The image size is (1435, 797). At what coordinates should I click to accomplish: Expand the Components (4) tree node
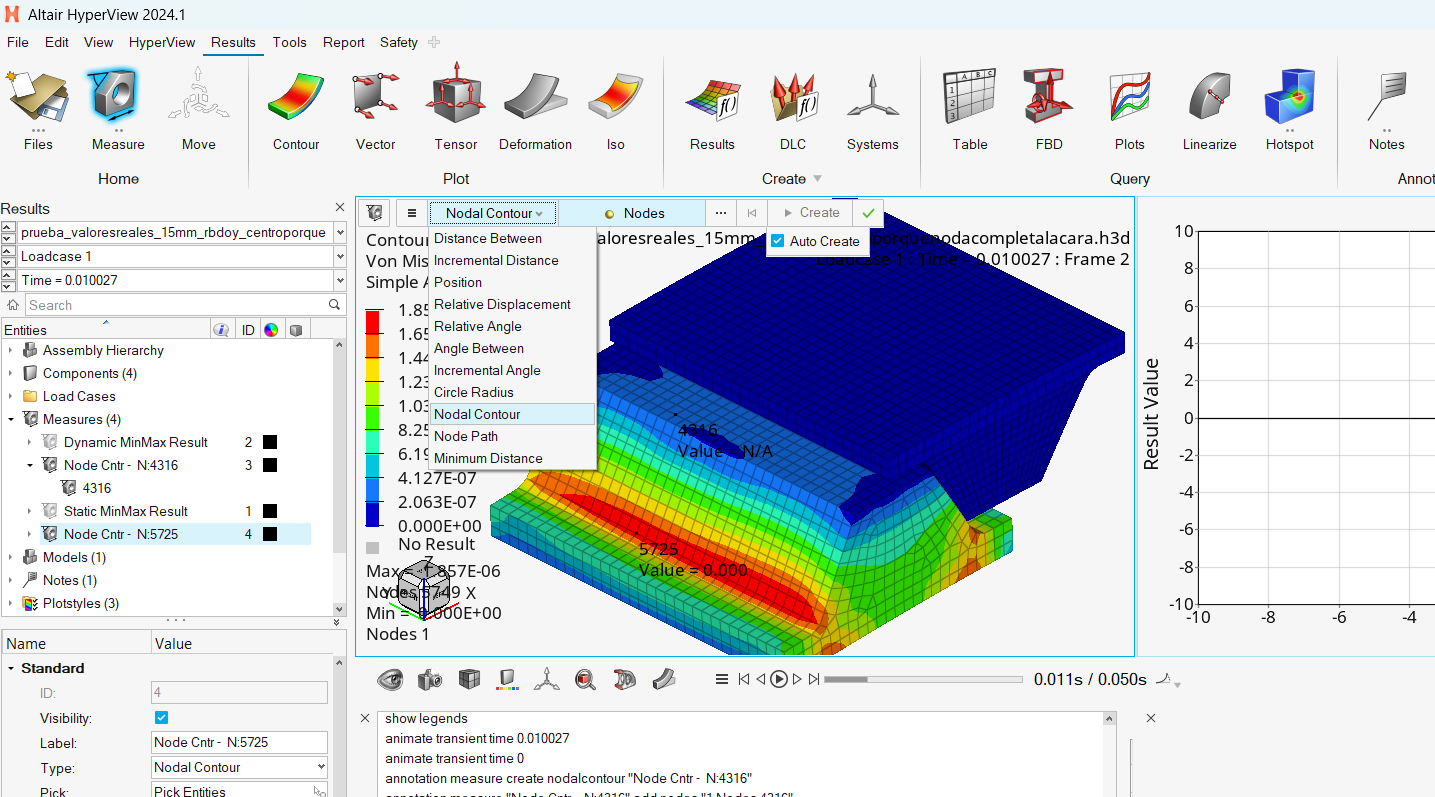click(x=11, y=373)
